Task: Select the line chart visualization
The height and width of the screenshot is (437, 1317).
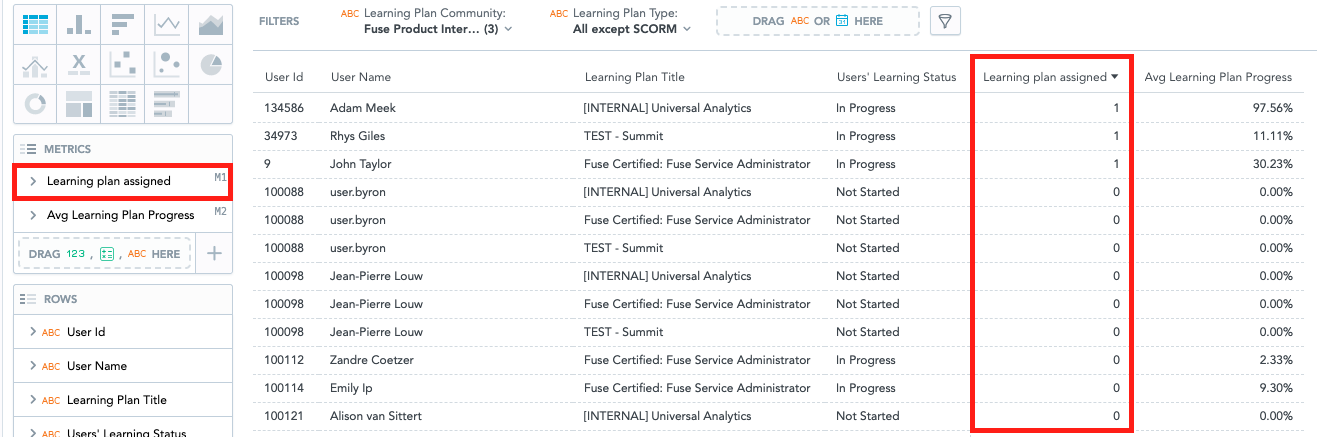Action: click(167, 24)
